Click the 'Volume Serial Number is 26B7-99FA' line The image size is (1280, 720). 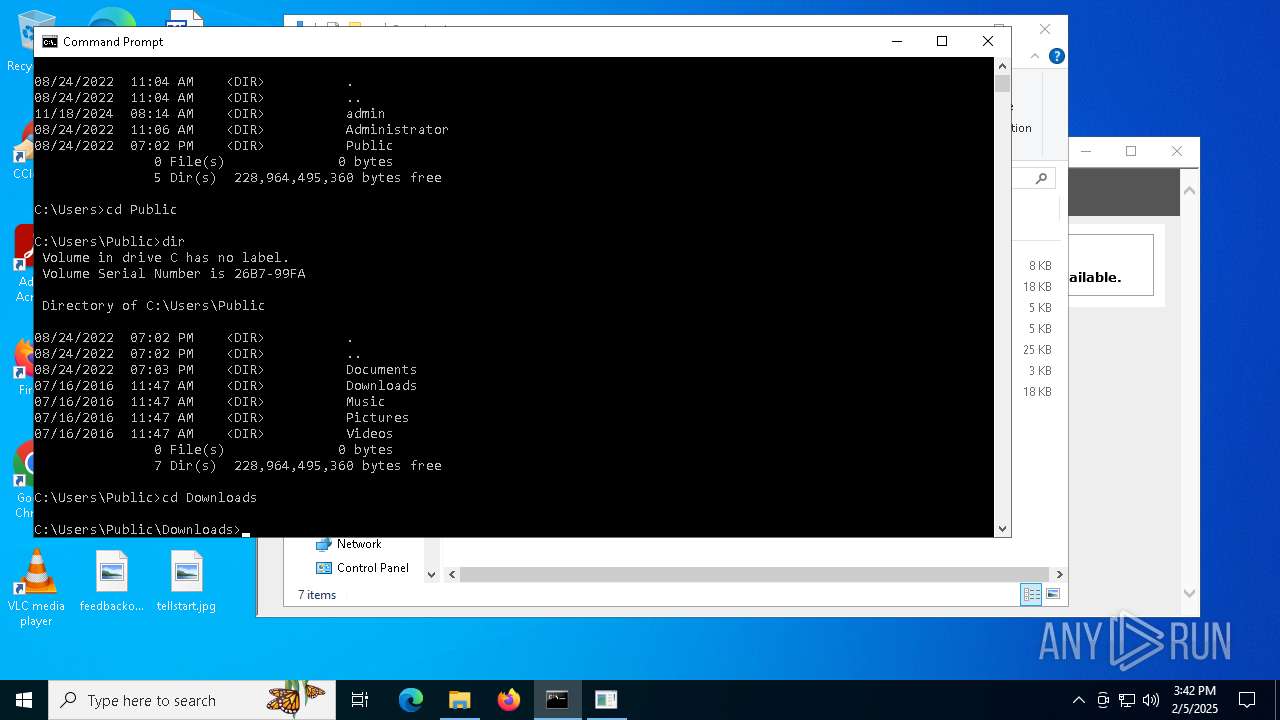pyautogui.click(x=174, y=273)
